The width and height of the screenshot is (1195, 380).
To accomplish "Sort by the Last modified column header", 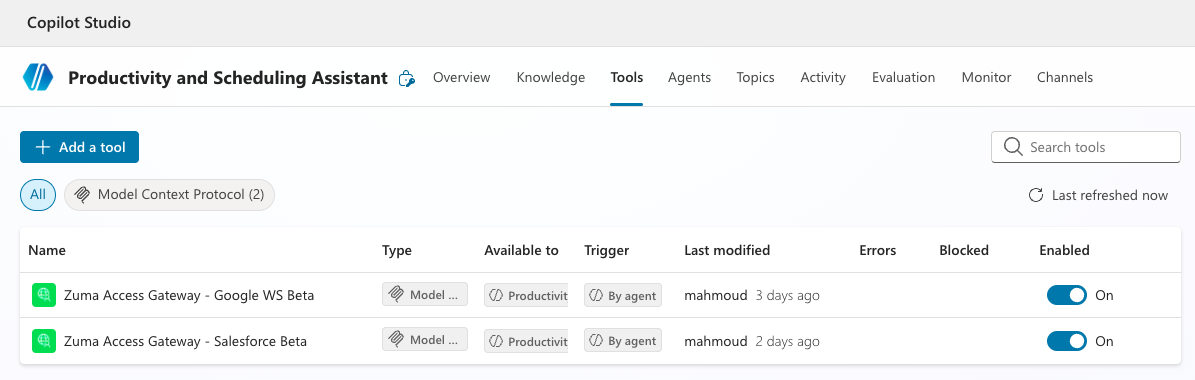I will click(727, 250).
